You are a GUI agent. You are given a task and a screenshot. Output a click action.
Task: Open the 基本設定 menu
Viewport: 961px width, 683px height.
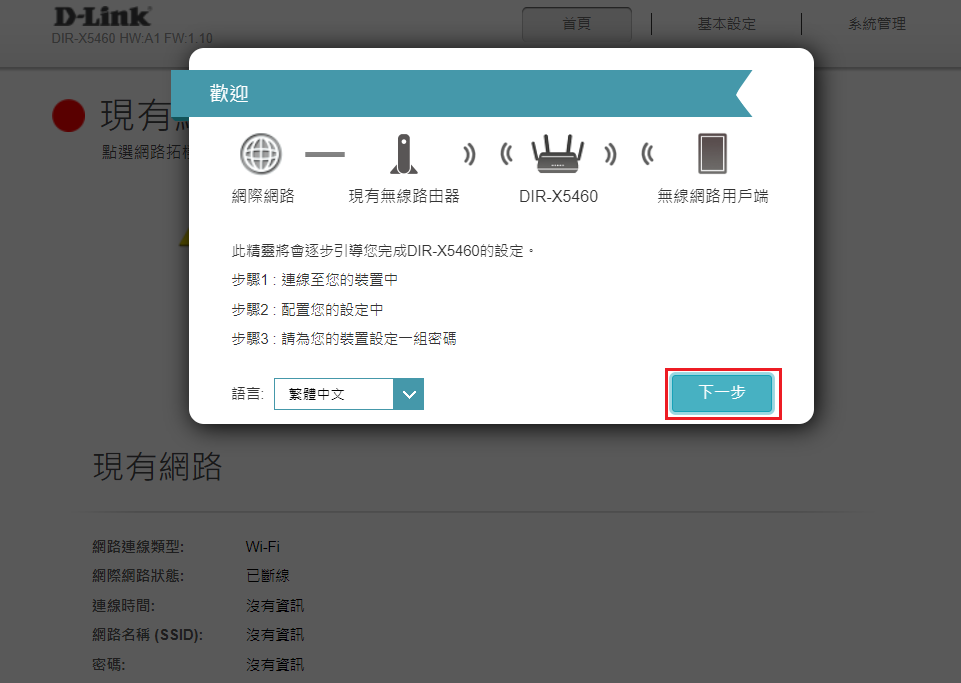pyautogui.click(x=726, y=24)
